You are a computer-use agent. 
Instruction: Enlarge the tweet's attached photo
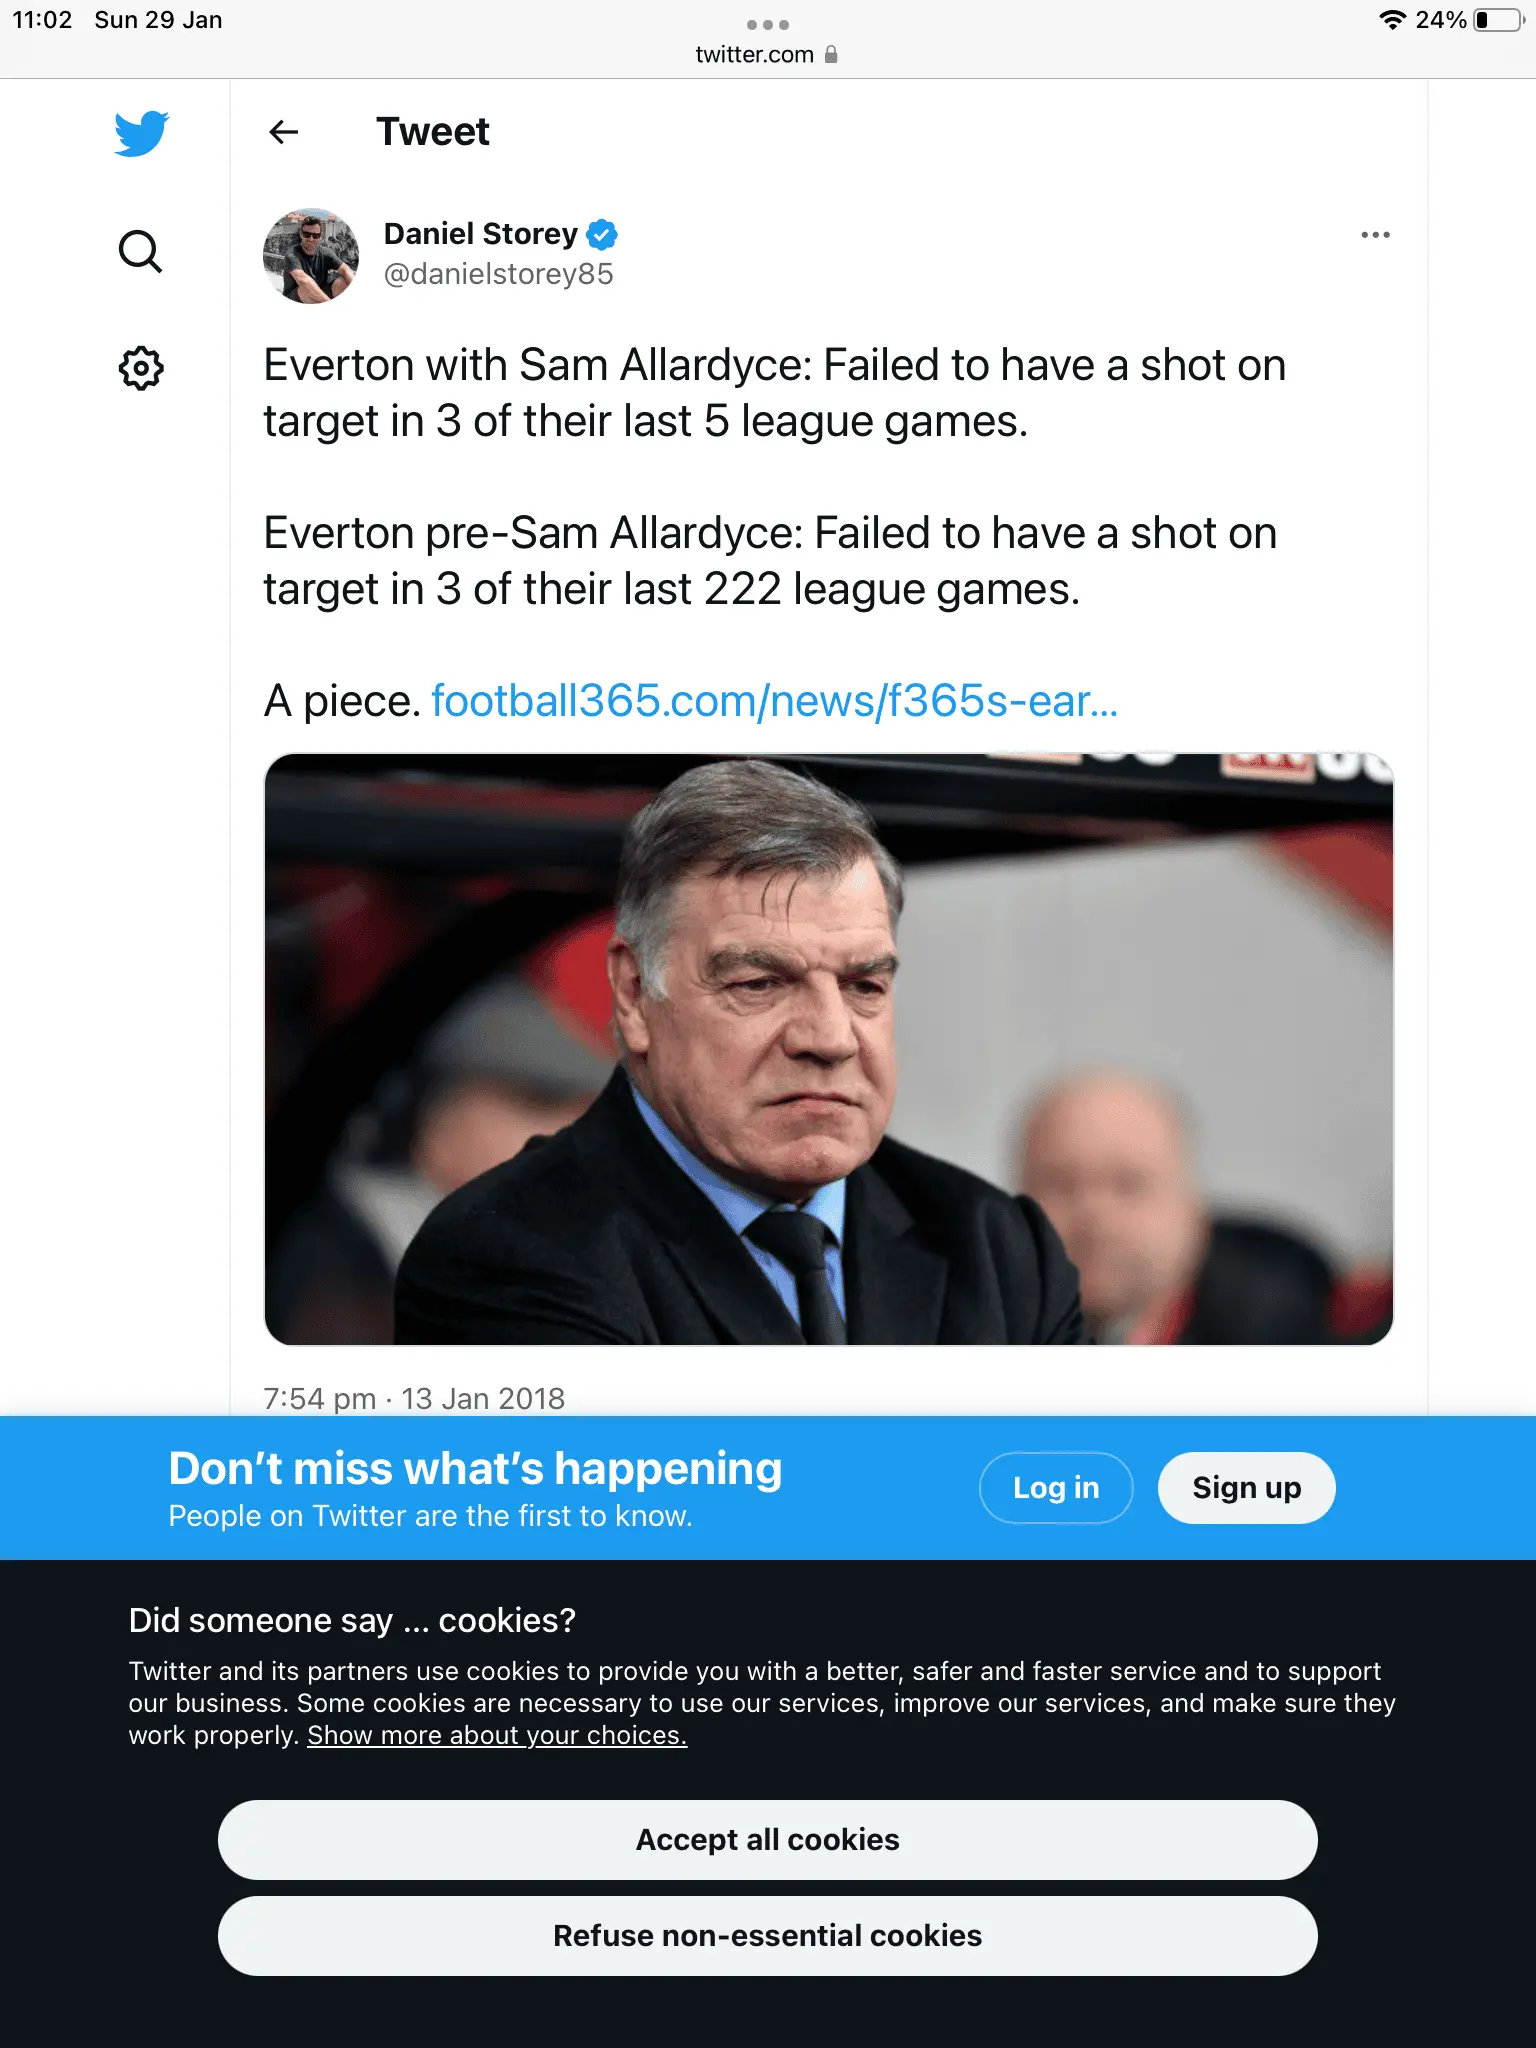tap(828, 1048)
